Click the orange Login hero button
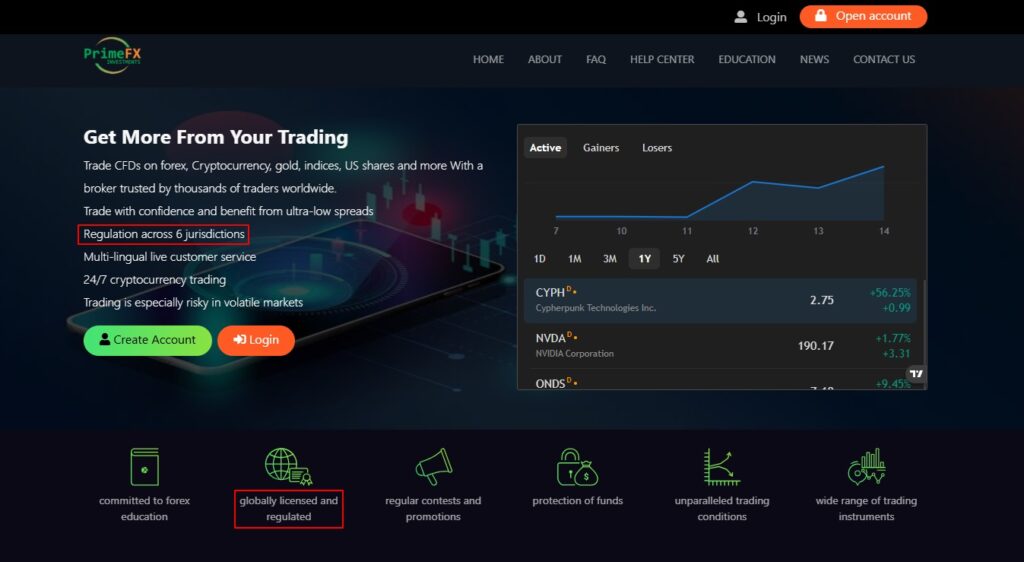The height and width of the screenshot is (562, 1024). pos(256,340)
